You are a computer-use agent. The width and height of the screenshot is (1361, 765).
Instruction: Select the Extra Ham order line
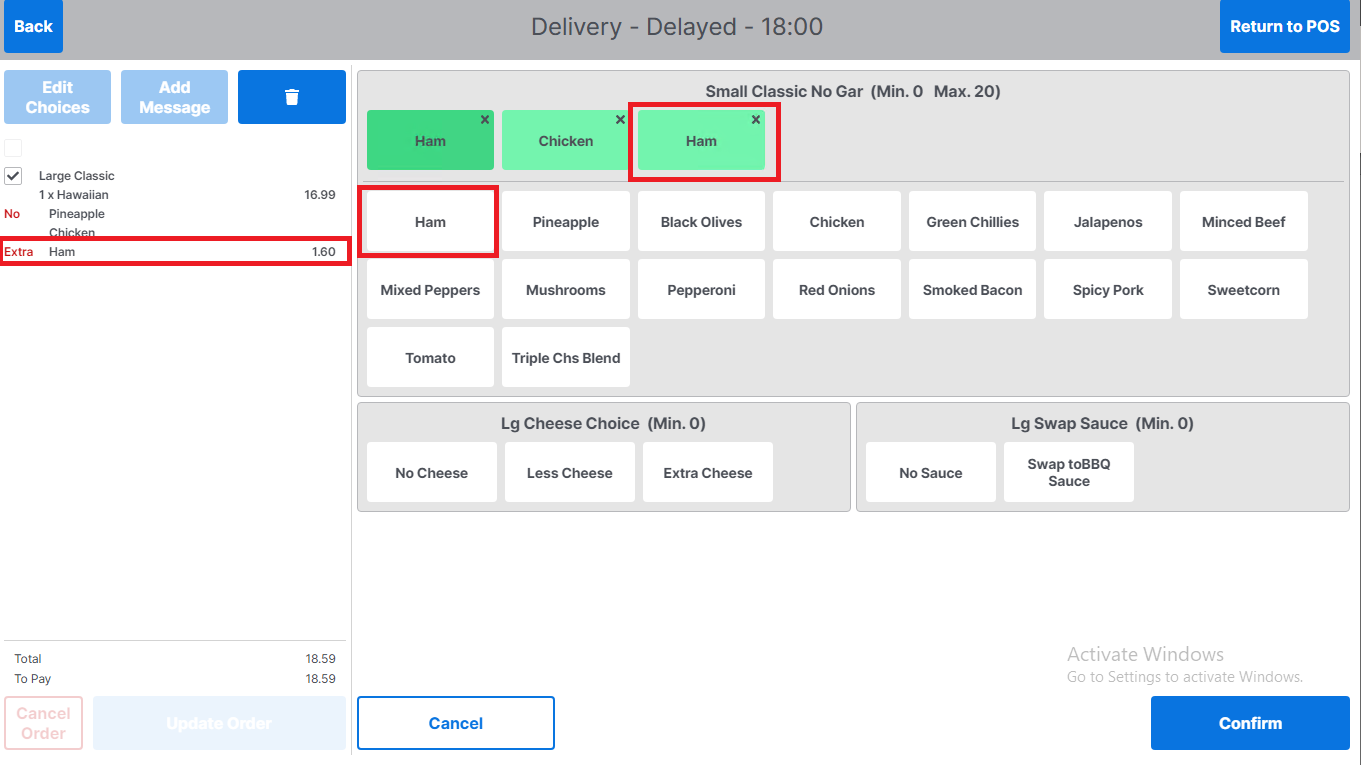(175, 252)
